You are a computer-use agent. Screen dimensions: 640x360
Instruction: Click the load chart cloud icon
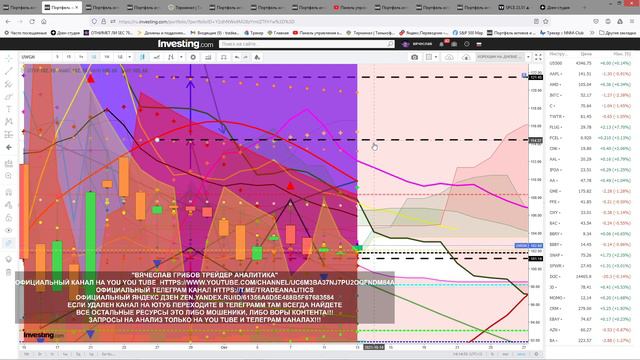point(449,57)
